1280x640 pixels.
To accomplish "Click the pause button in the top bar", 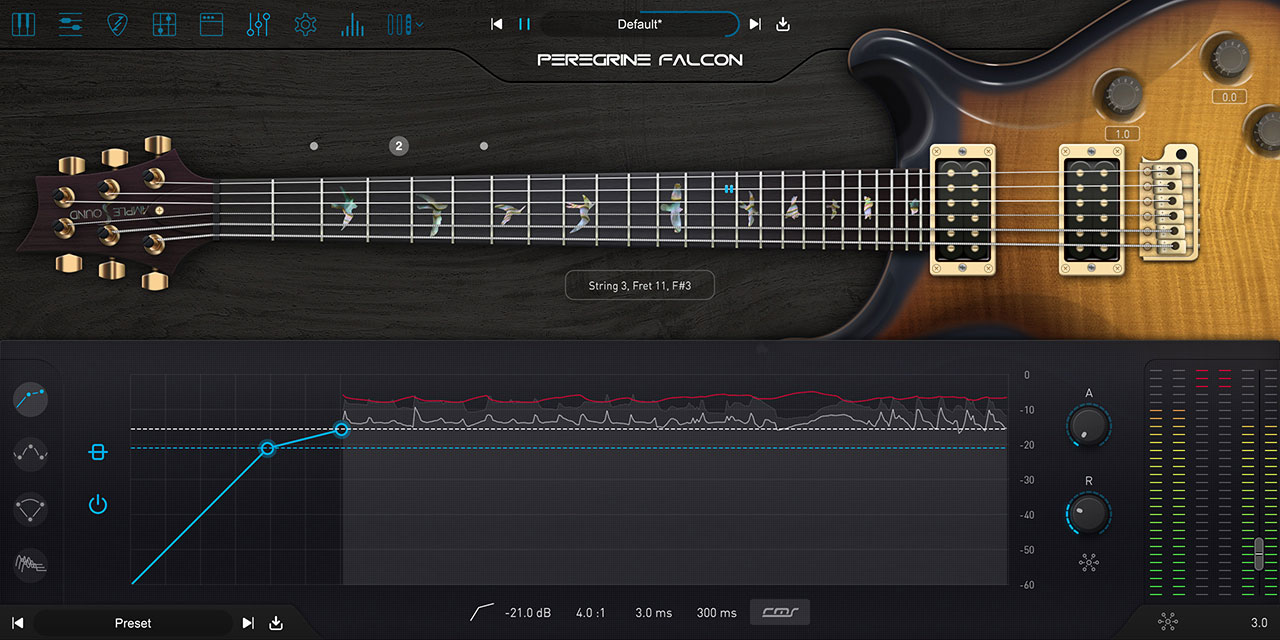I will click(524, 24).
